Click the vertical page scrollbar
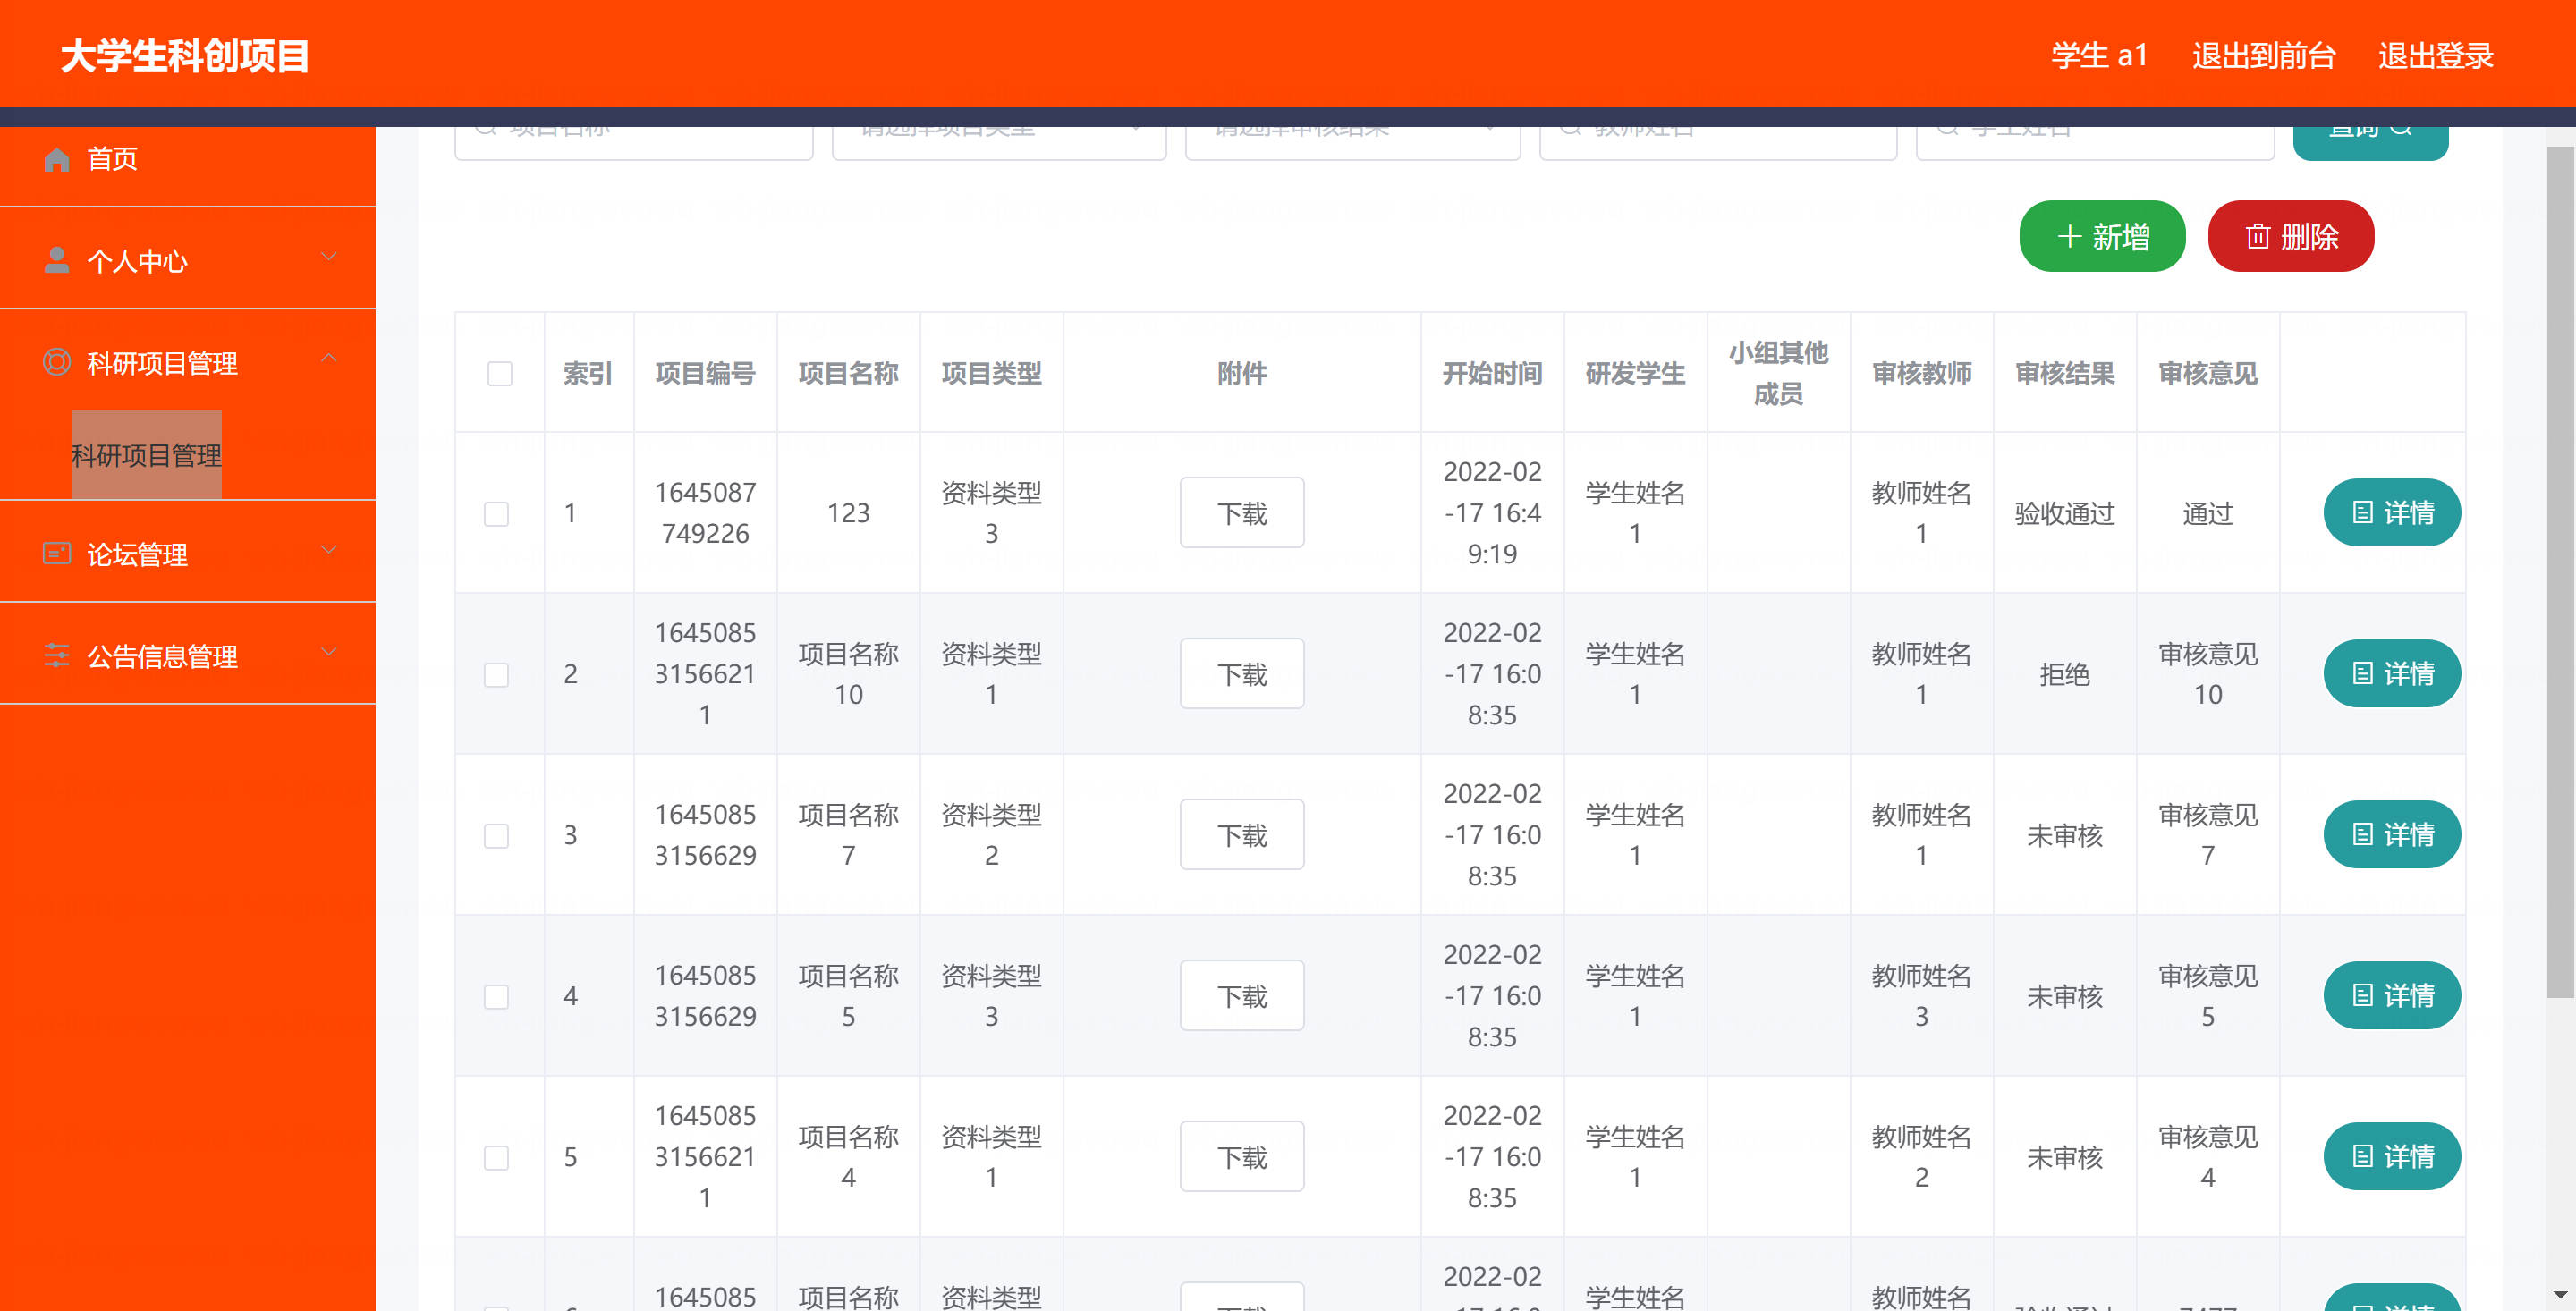This screenshot has width=2576, height=1311. [2559, 570]
